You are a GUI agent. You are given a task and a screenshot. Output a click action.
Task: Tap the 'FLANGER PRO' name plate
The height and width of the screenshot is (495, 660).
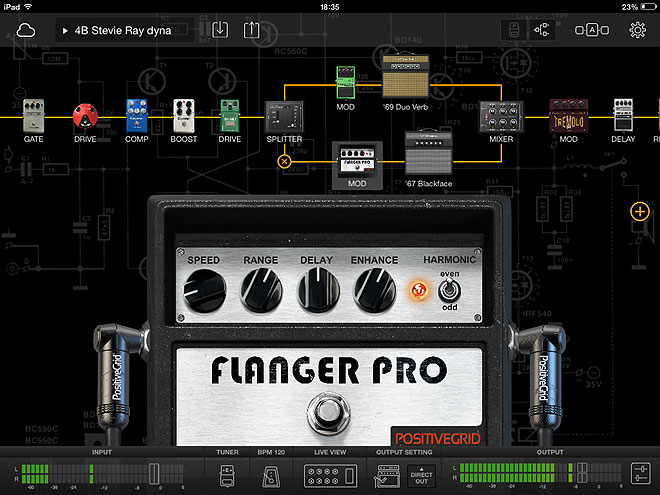[x=329, y=370]
